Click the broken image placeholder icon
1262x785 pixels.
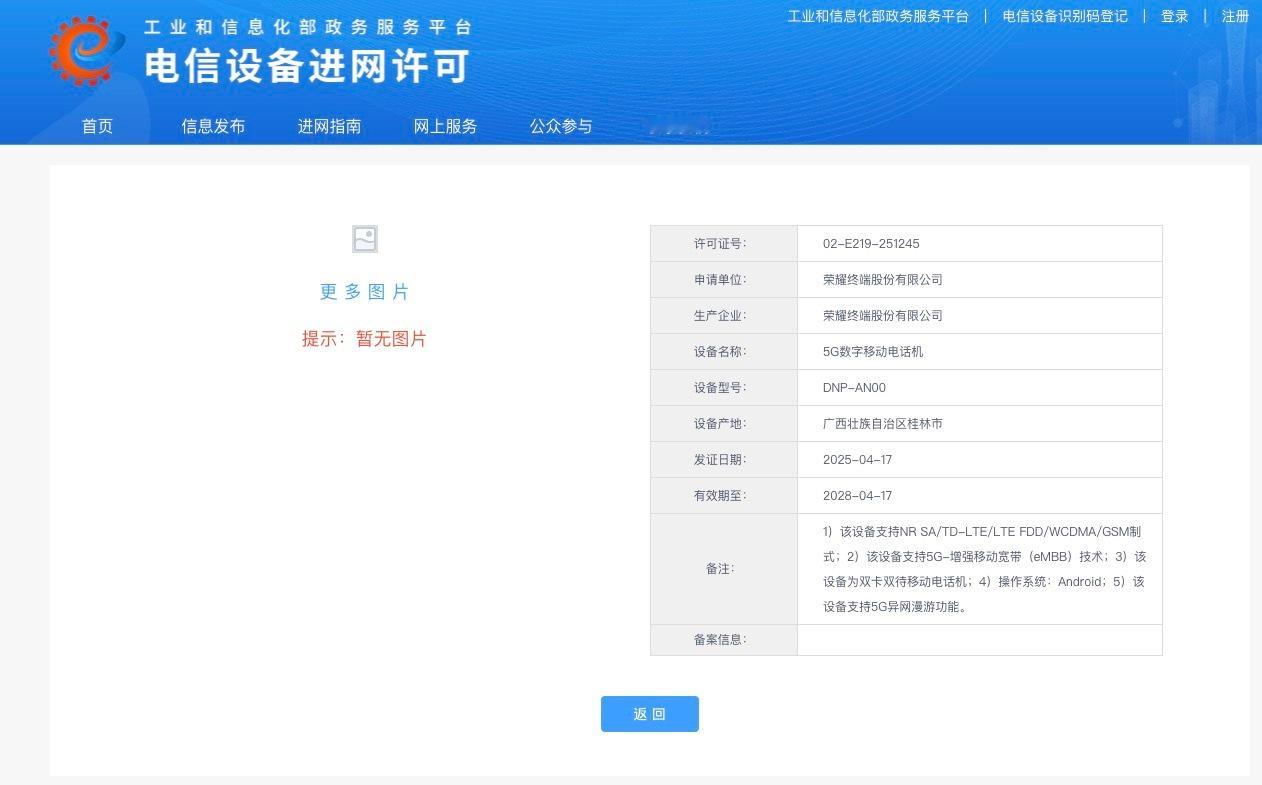click(365, 239)
